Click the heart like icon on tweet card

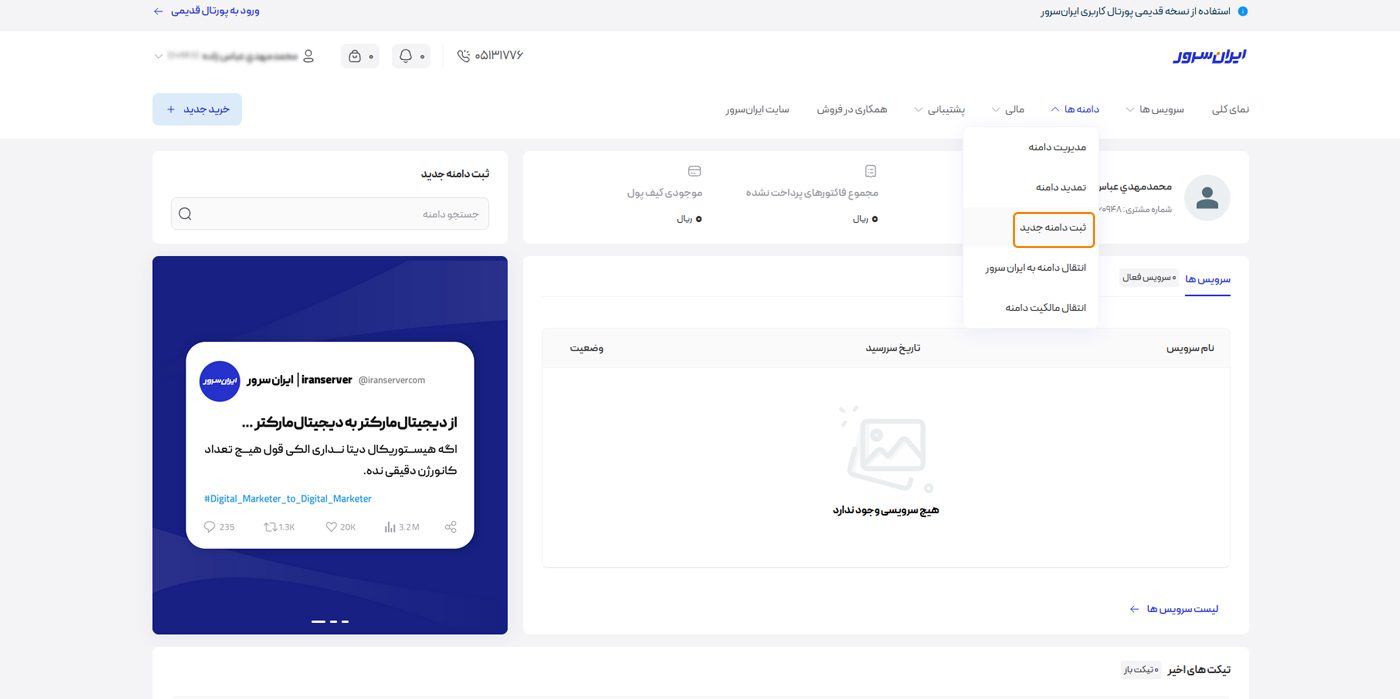(x=331, y=527)
